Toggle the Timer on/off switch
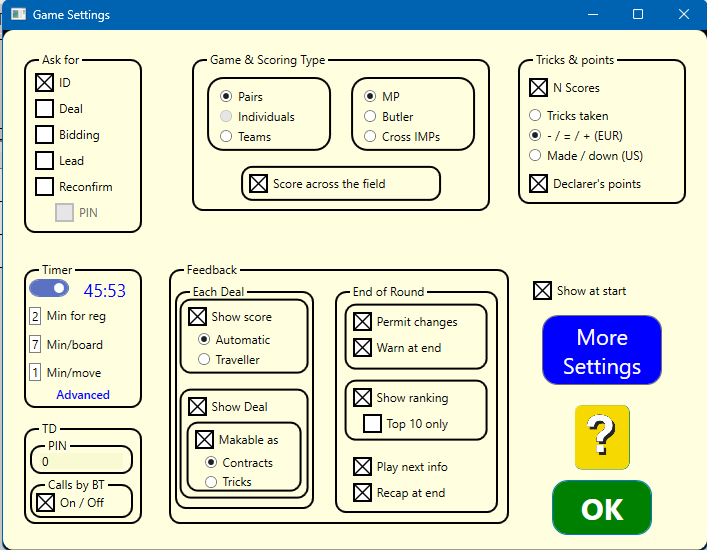 [49, 289]
